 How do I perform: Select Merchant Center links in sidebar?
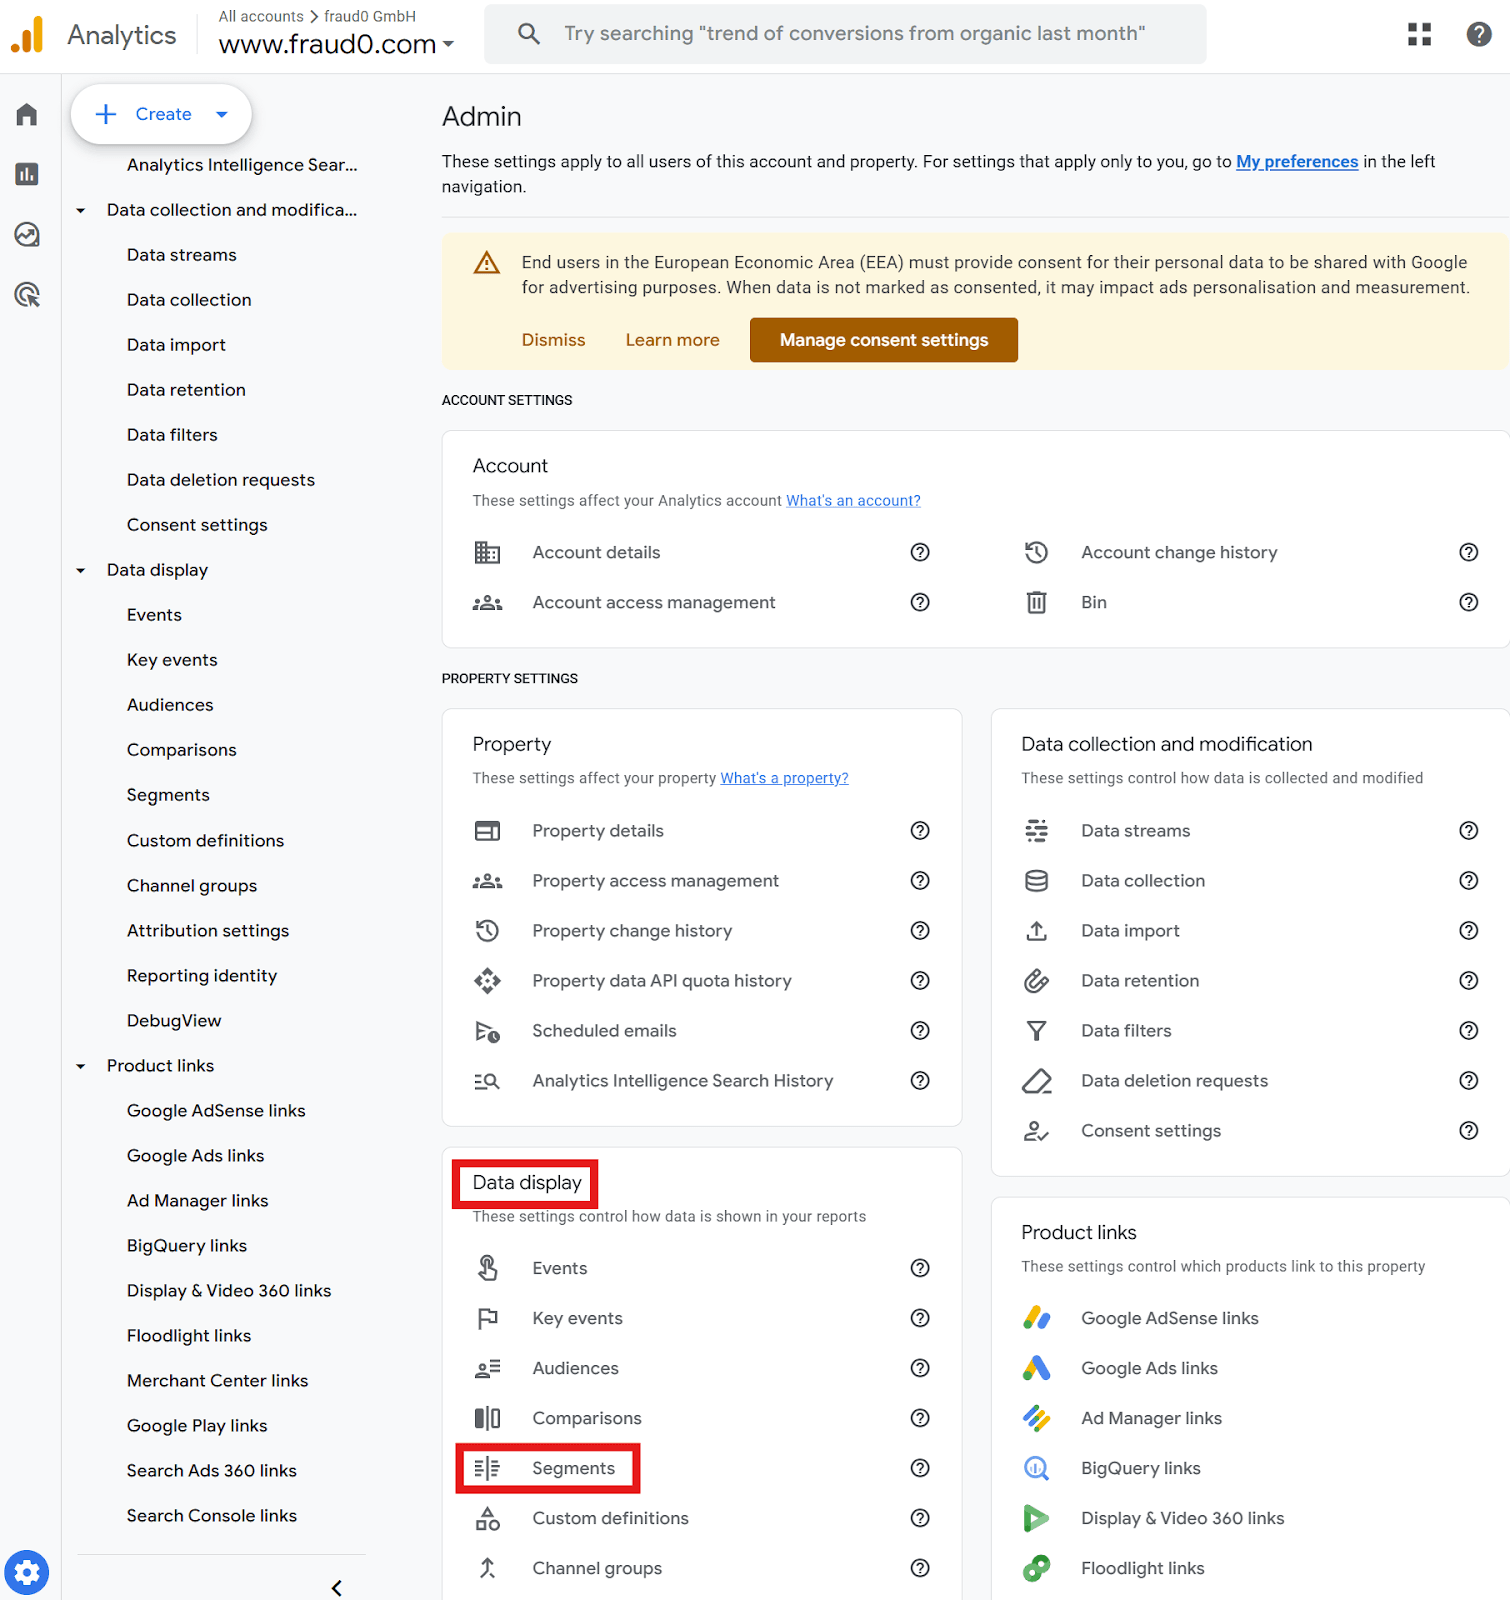pyautogui.click(x=218, y=1381)
